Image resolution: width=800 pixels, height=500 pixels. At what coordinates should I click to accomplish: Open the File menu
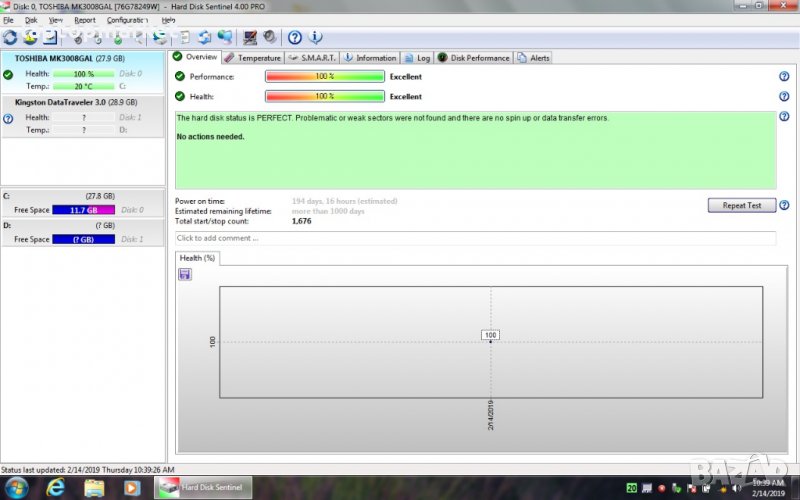coord(8,20)
